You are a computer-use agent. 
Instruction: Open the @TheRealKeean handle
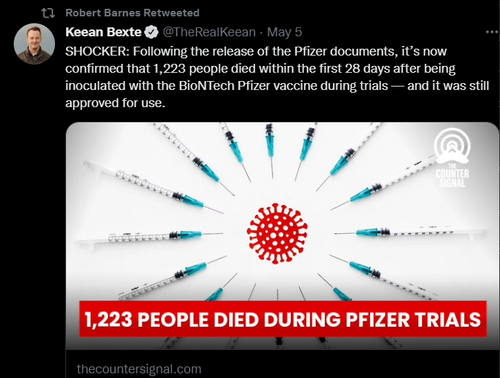tap(209, 32)
